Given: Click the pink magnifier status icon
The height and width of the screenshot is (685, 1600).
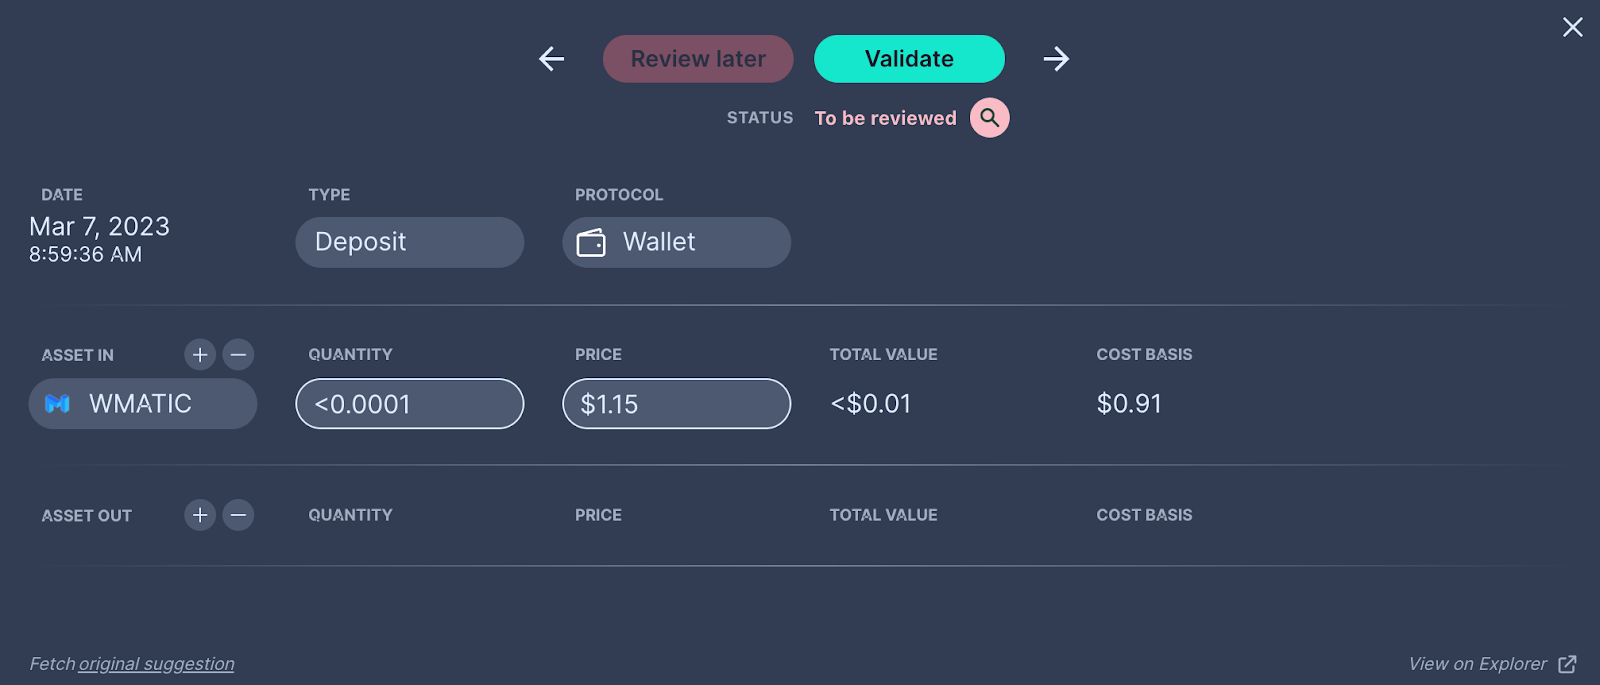Looking at the screenshot, I should pyautogui.click(x=989, y=118).
